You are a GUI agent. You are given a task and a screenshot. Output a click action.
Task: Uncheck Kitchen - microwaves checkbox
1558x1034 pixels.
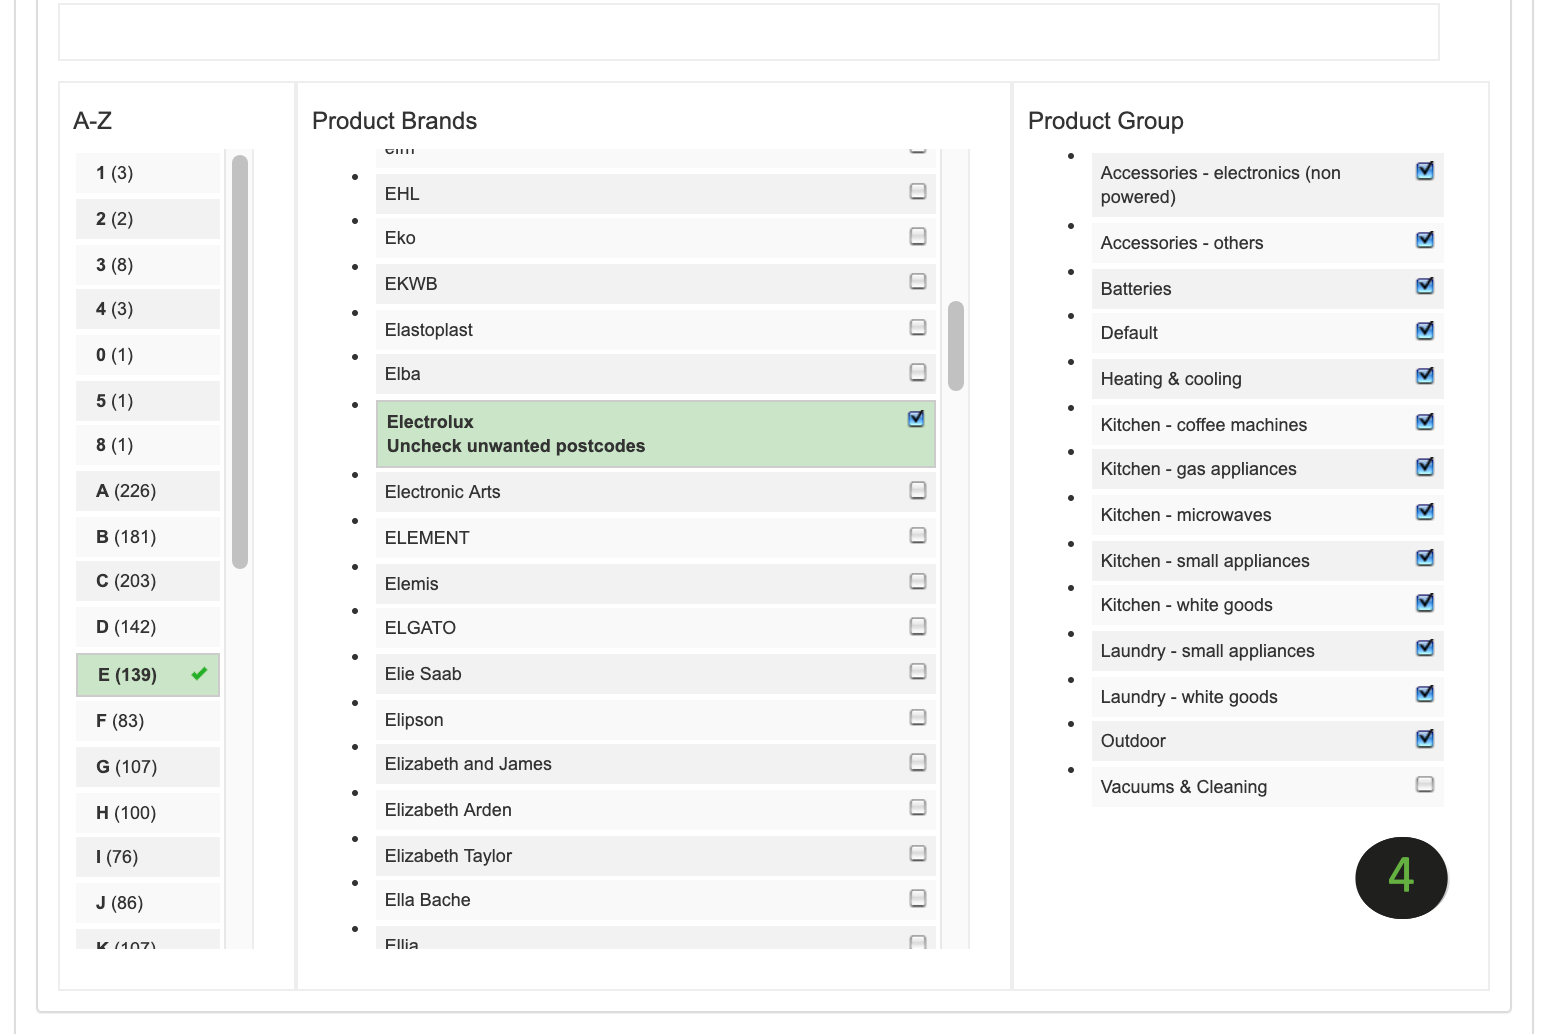1425,512
